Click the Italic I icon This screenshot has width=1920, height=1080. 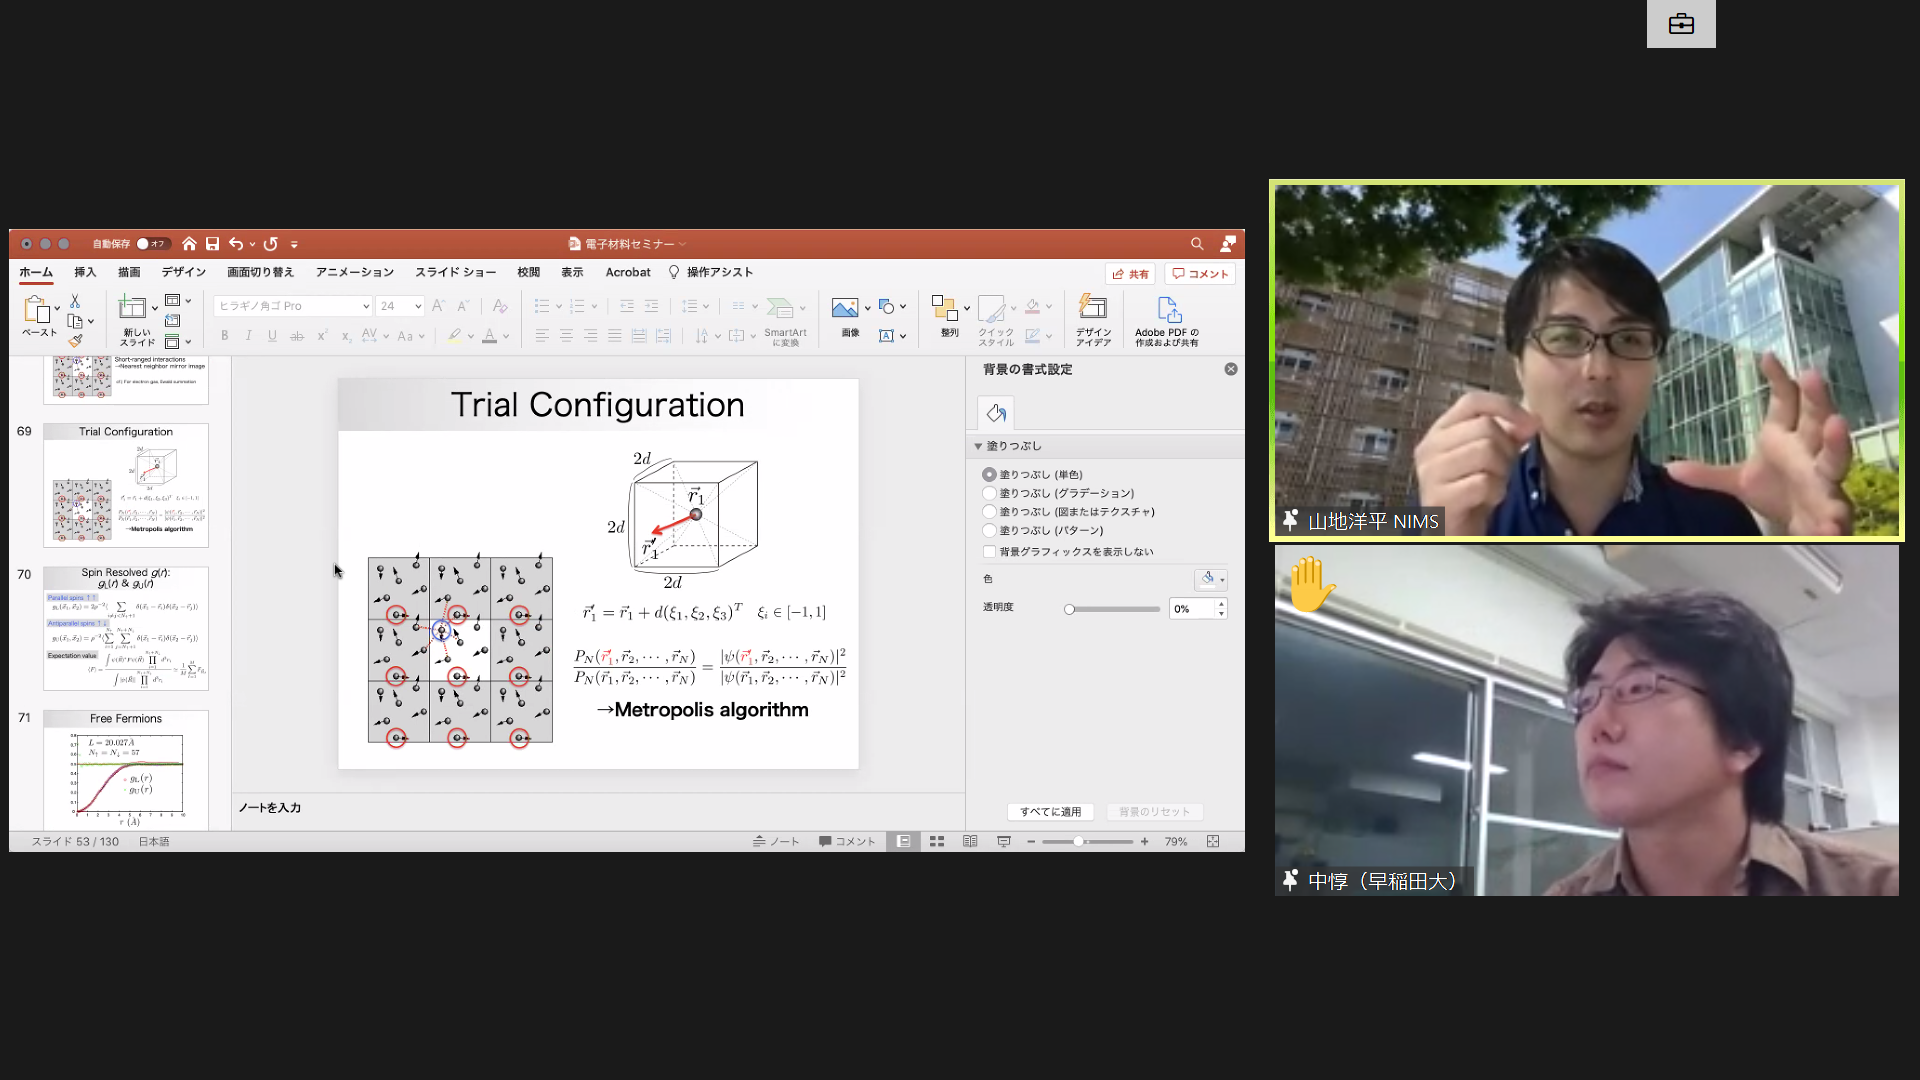click(x=248, y=336)
